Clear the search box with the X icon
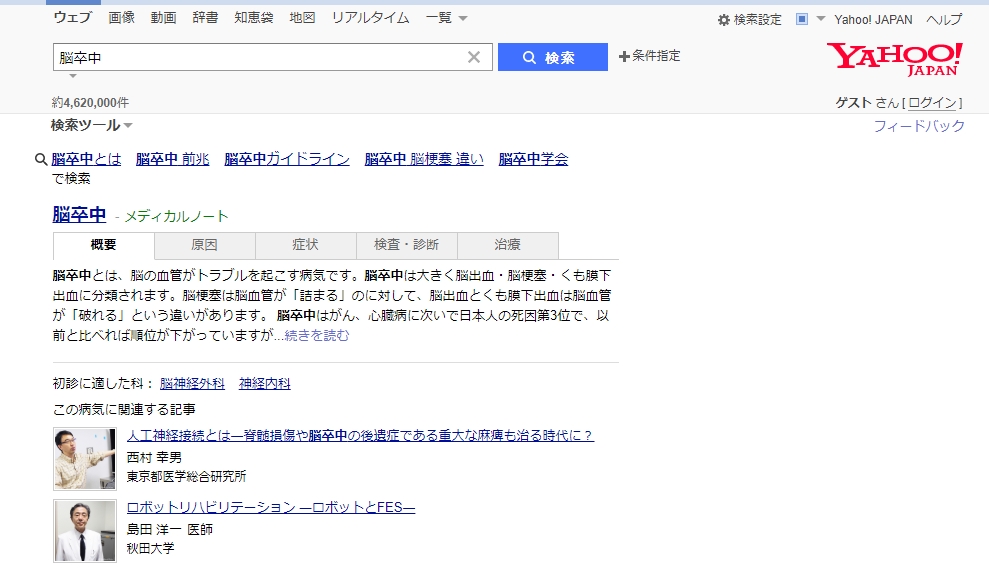This screenshot has height=568, width=989. click(x=474, y=57)
